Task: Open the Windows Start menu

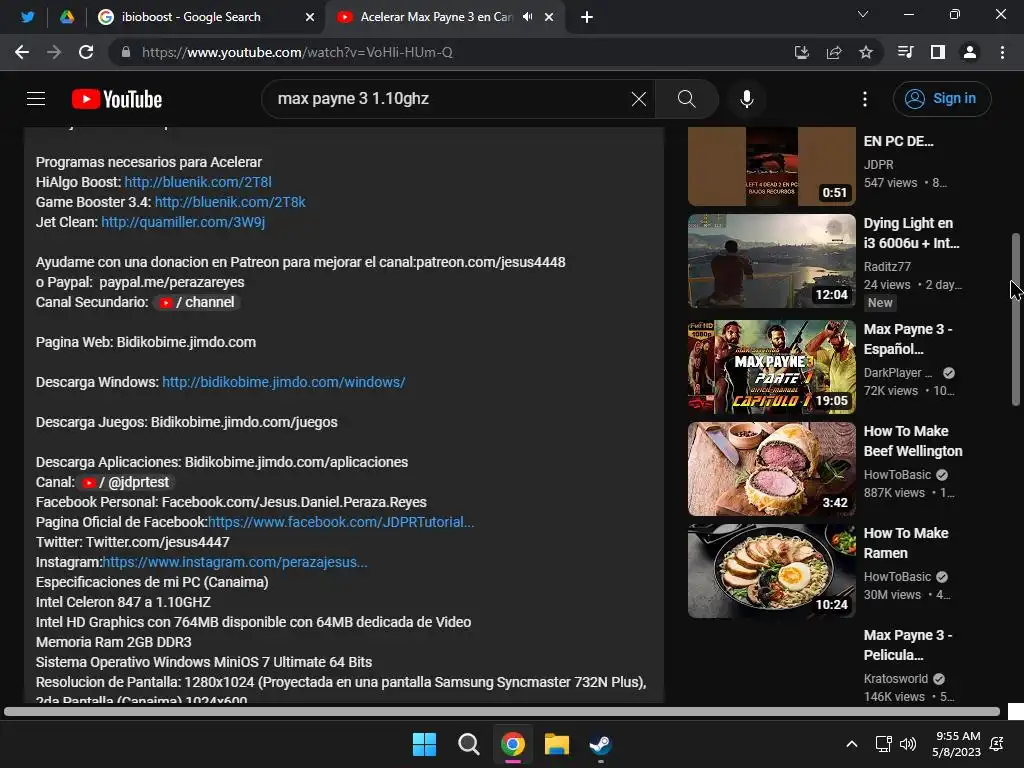Action: point(424,744)
